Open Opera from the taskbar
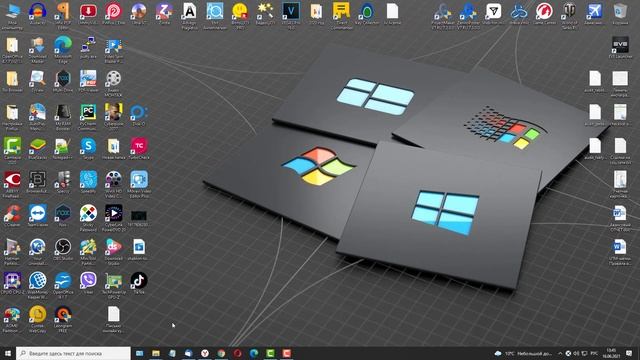Image resolution: width=640 pixels, height=360 pixels. (238, 353)
